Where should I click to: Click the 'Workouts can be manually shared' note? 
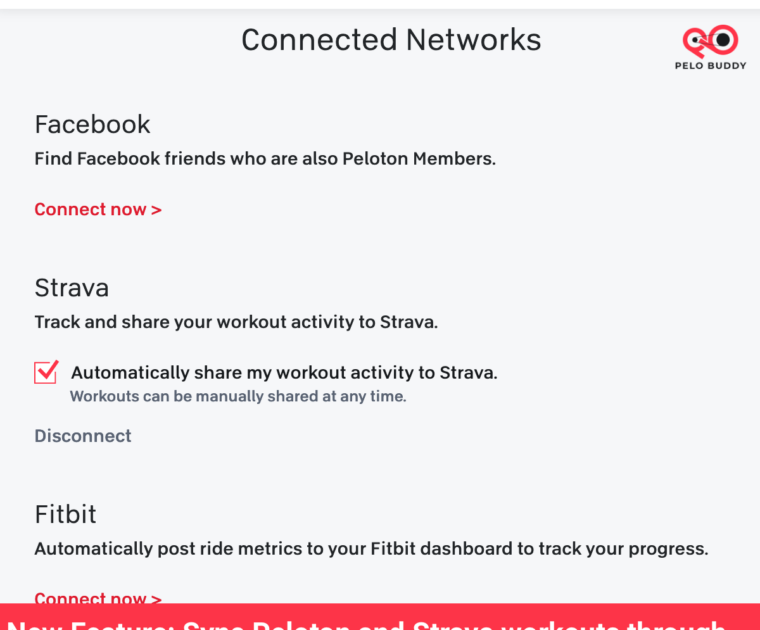(x=238, y=396)
